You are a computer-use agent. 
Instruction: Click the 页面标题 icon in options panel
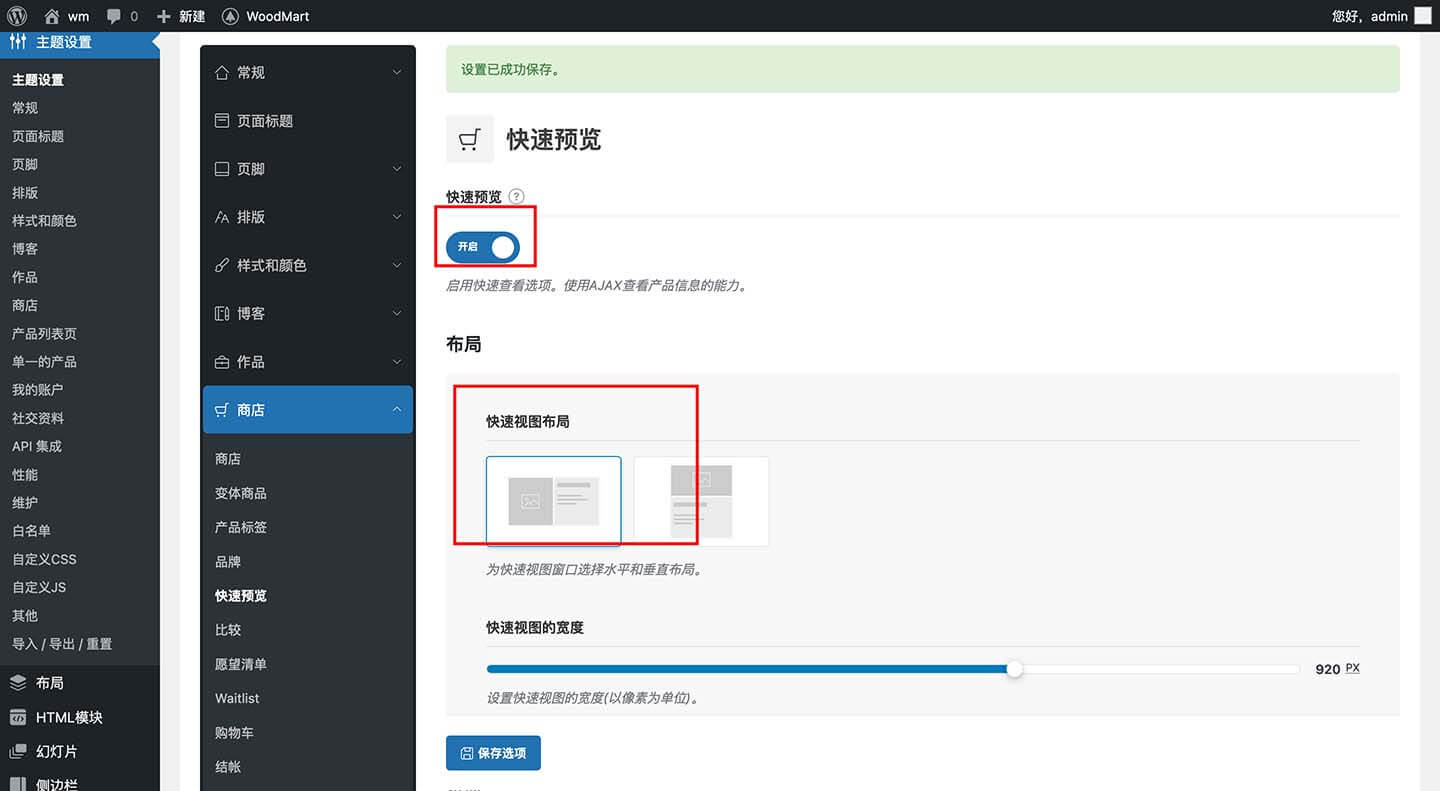[x=222, y=120]
